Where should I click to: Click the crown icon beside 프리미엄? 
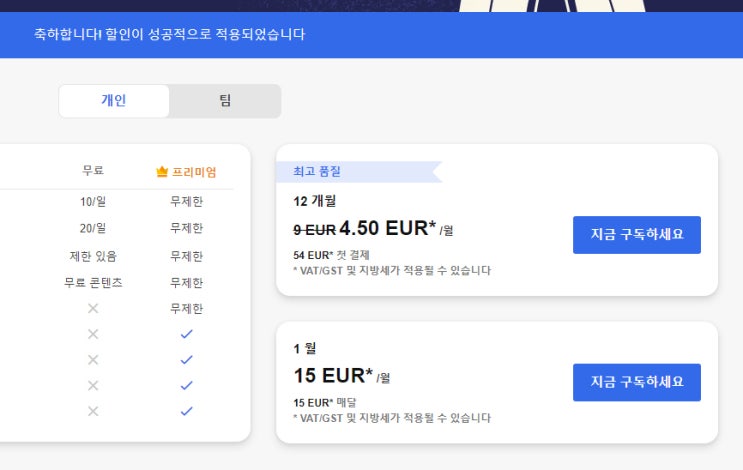point(162,172)
